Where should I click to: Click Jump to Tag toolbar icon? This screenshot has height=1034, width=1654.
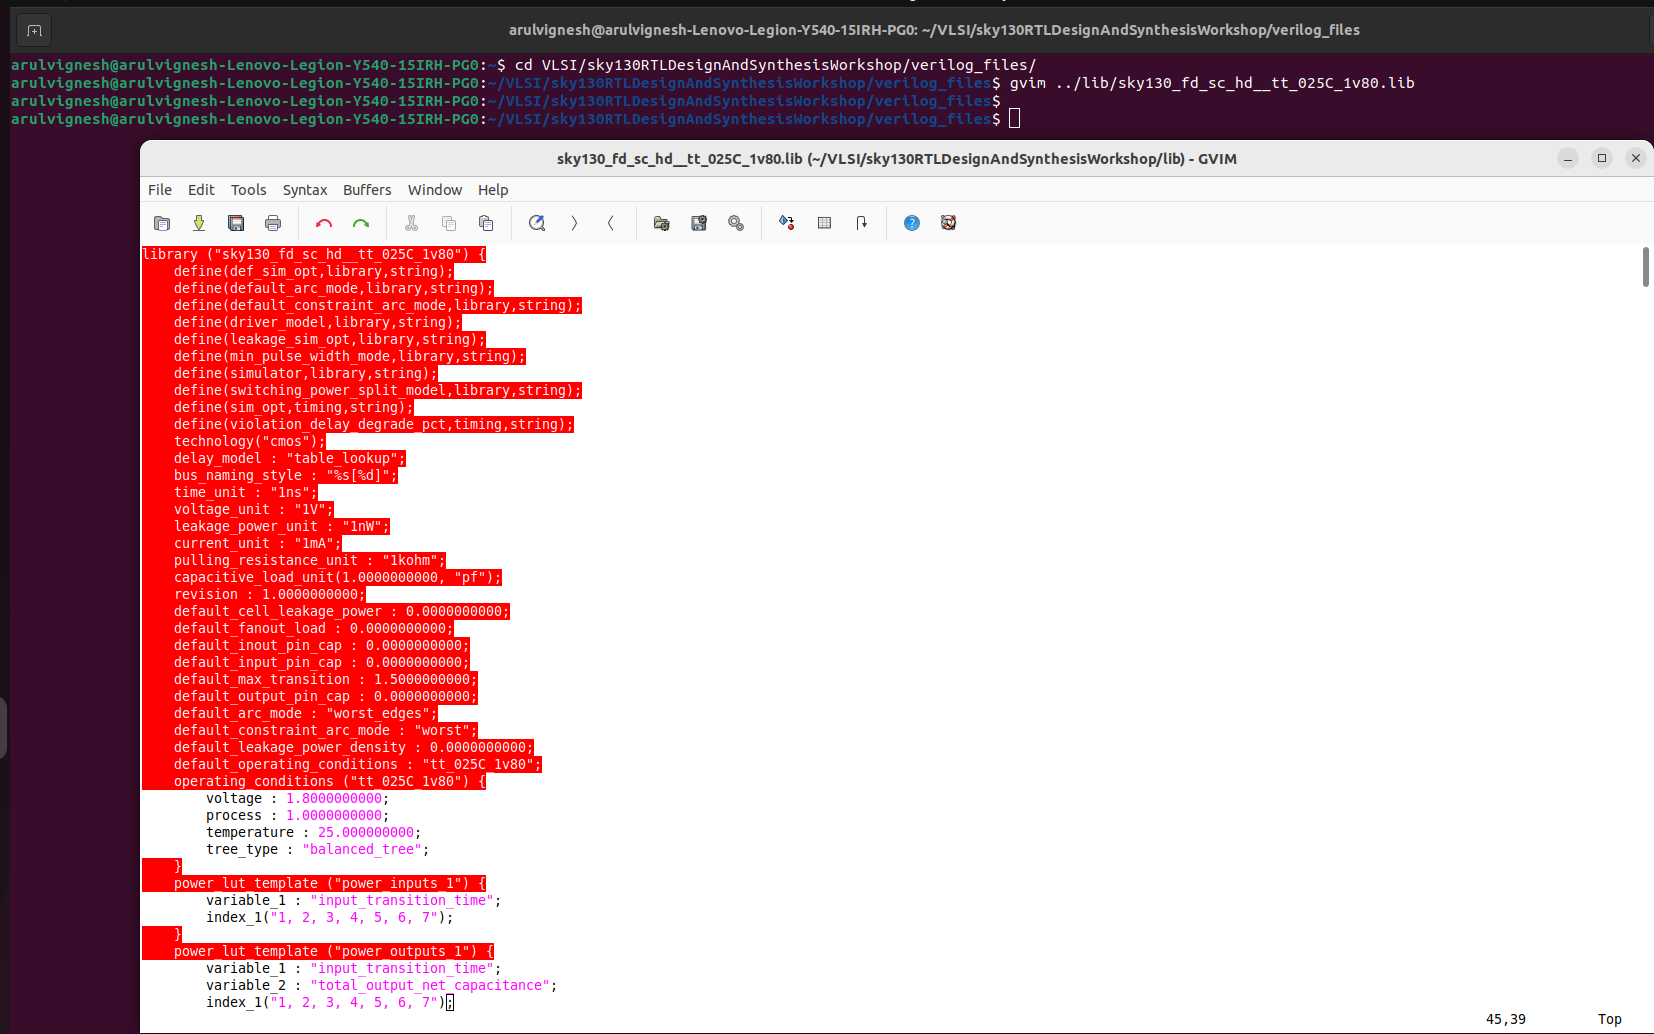(x=861, y=223)
